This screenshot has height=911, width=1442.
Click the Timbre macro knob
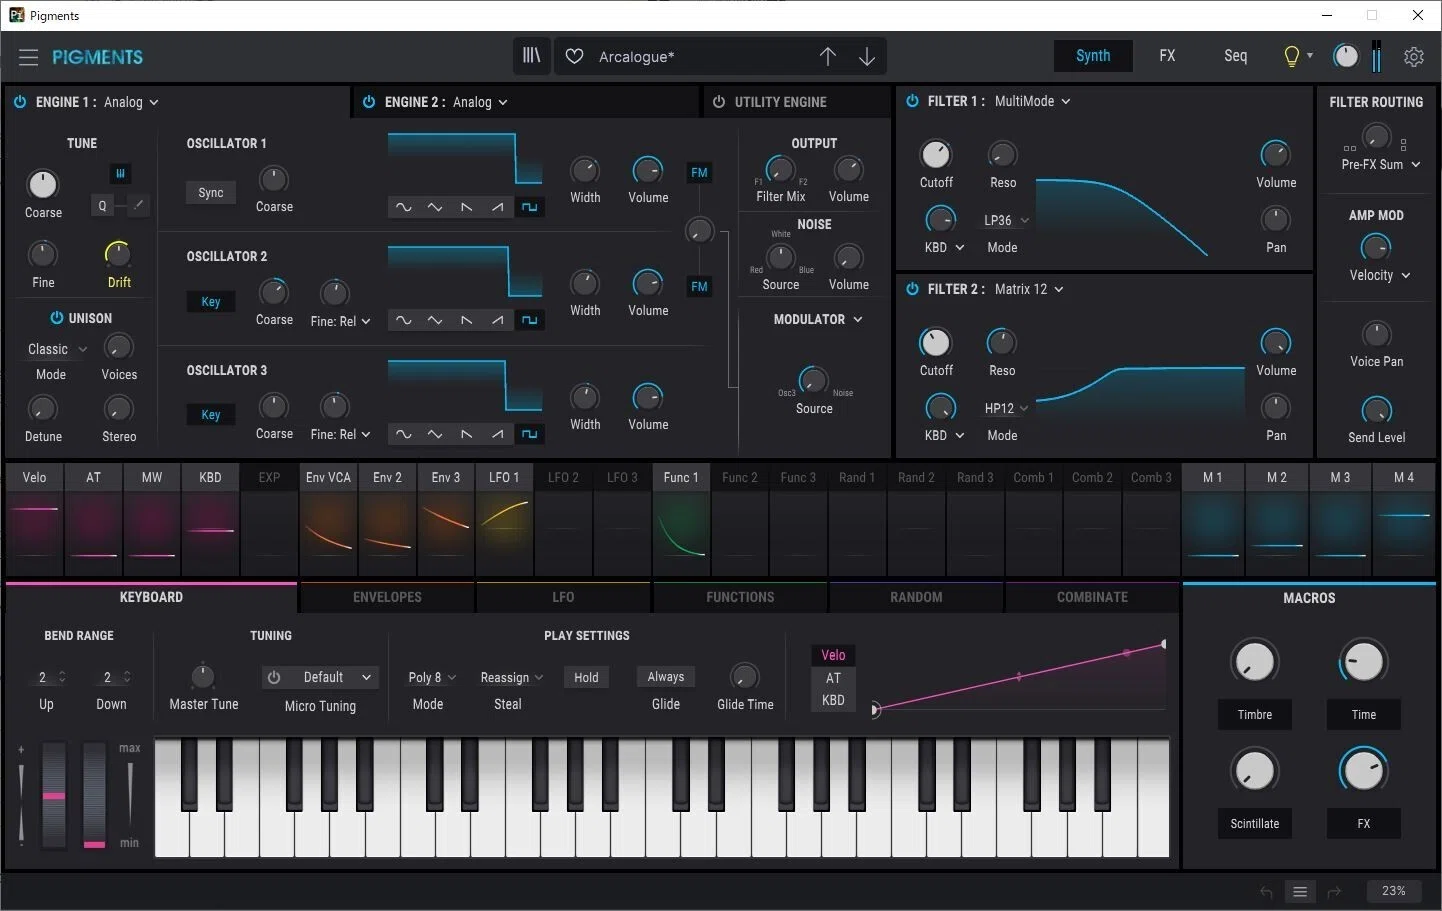pos(1254,661)
